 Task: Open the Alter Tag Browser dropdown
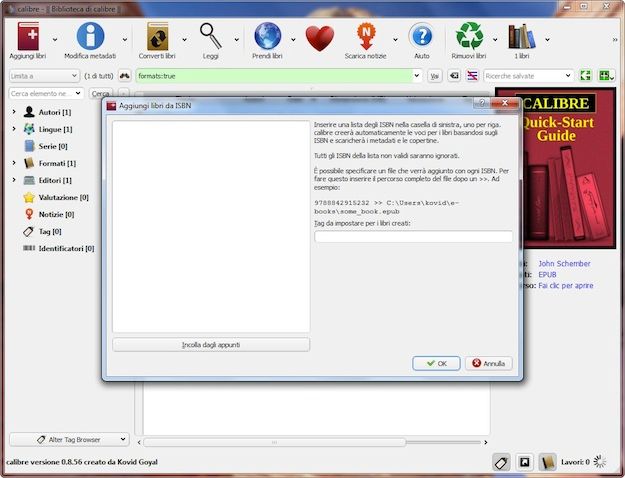(69, 439)
